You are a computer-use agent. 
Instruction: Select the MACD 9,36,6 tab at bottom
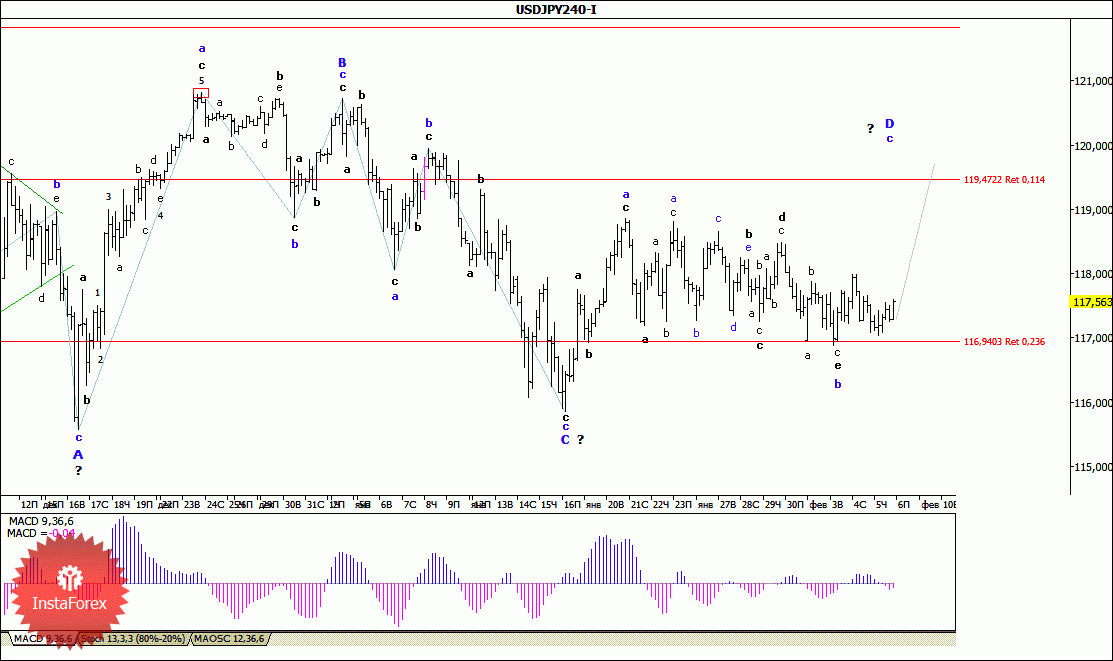43,638
